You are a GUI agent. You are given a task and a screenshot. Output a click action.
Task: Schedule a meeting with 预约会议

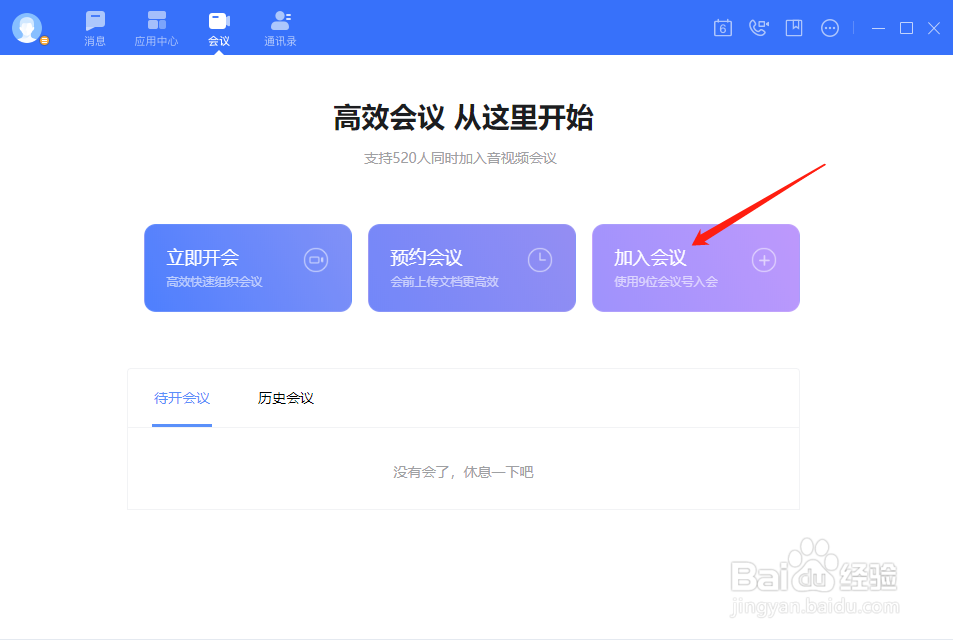click(472, 268)
